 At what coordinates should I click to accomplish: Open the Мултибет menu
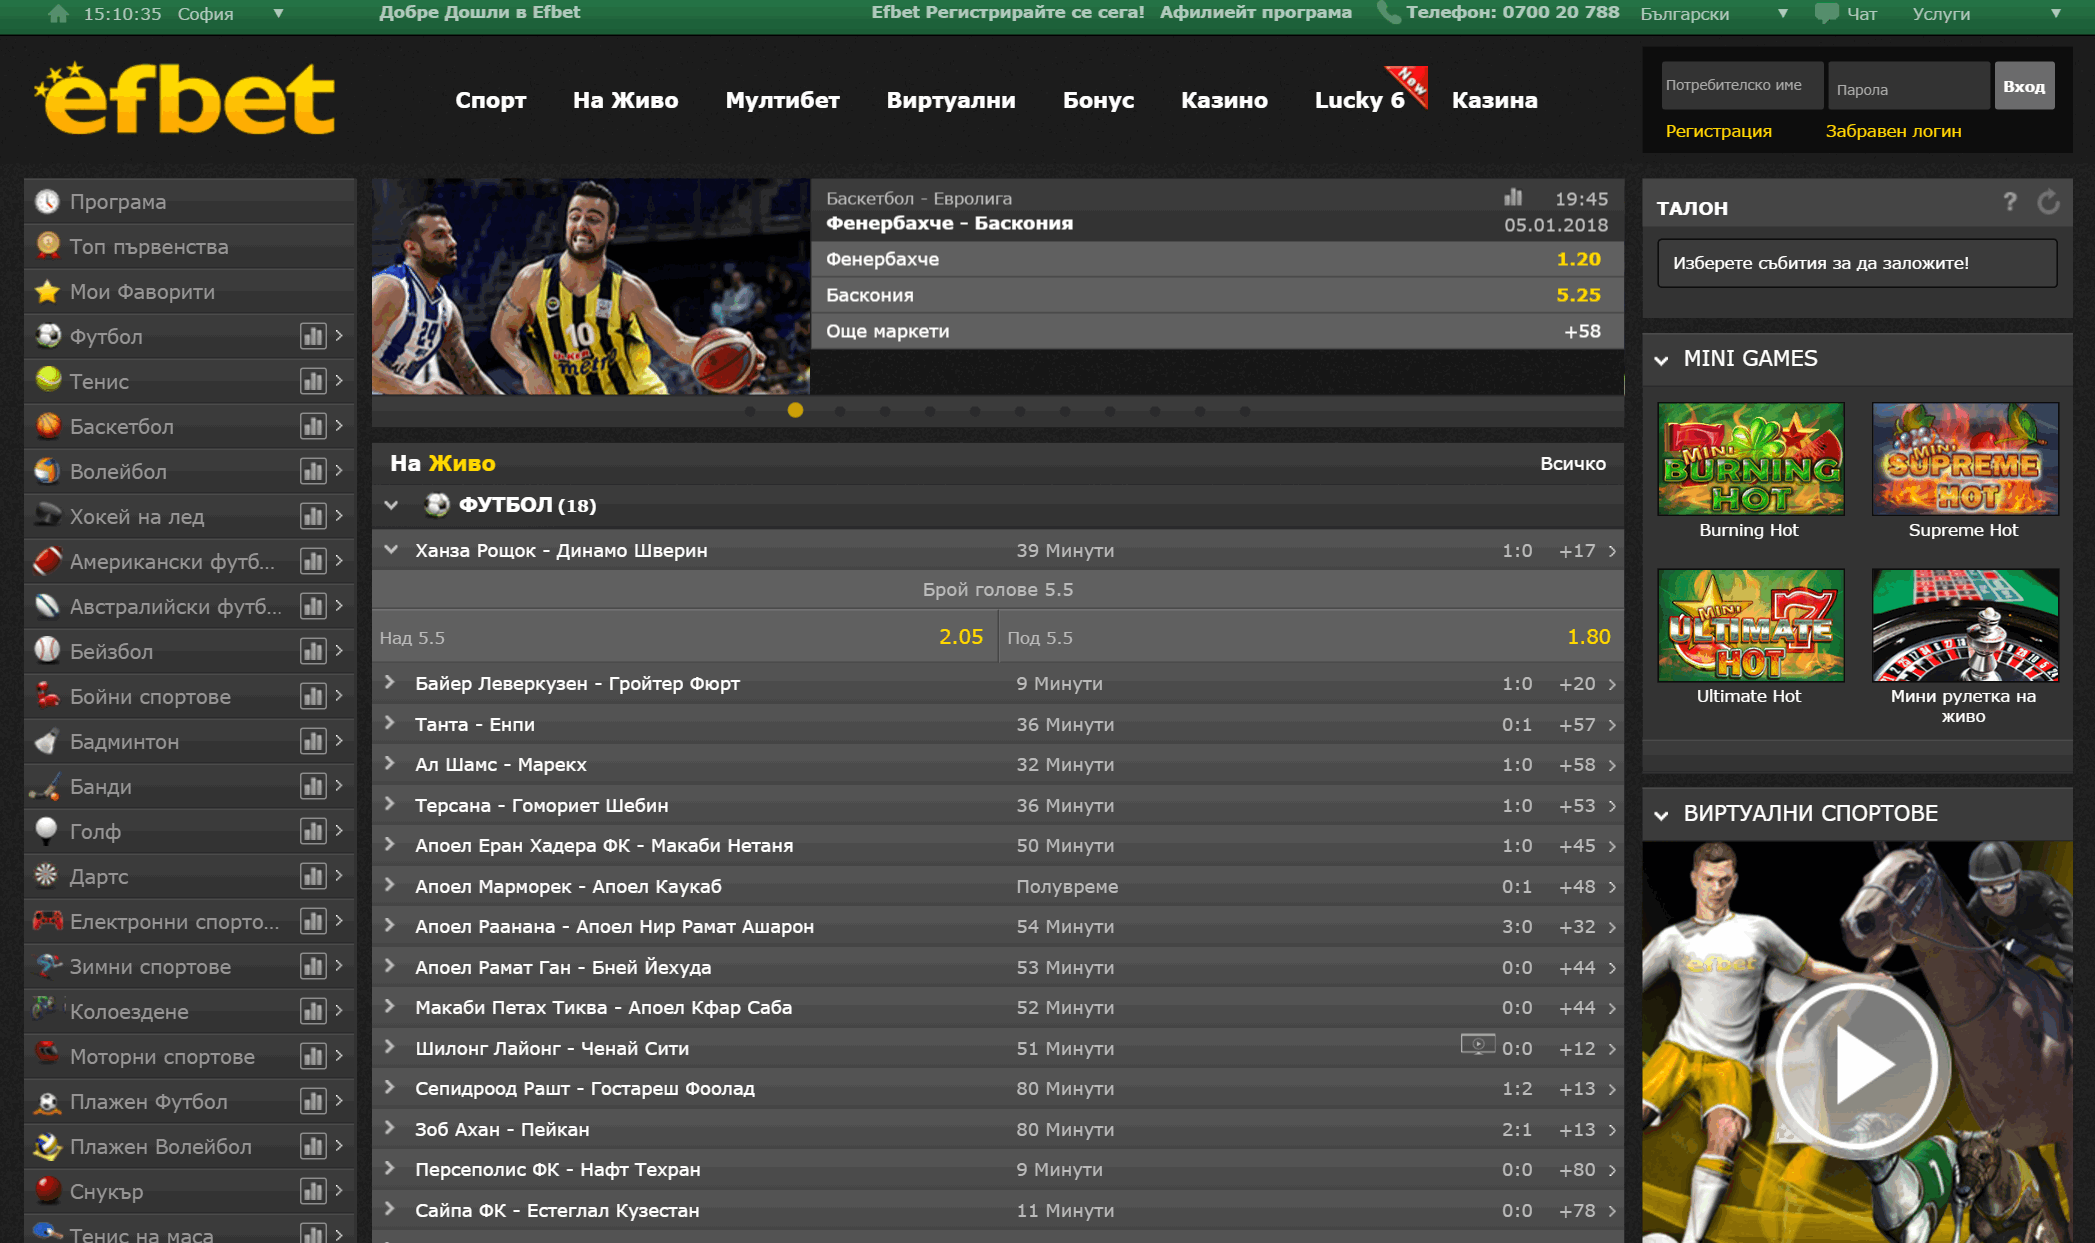[x=782, y=100]
